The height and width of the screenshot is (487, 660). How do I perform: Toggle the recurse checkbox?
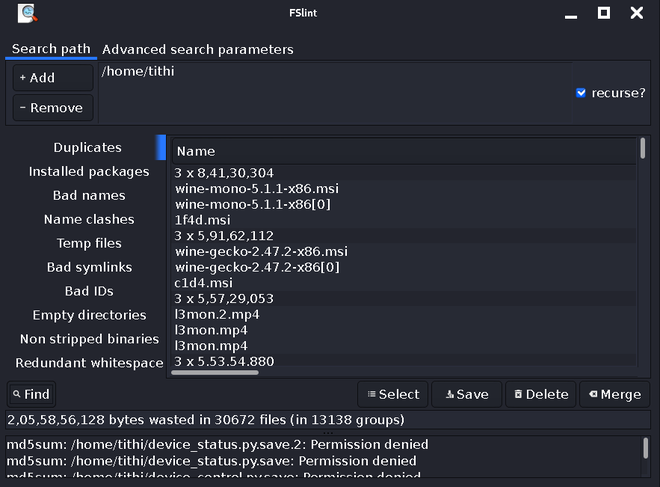(581, 93)
